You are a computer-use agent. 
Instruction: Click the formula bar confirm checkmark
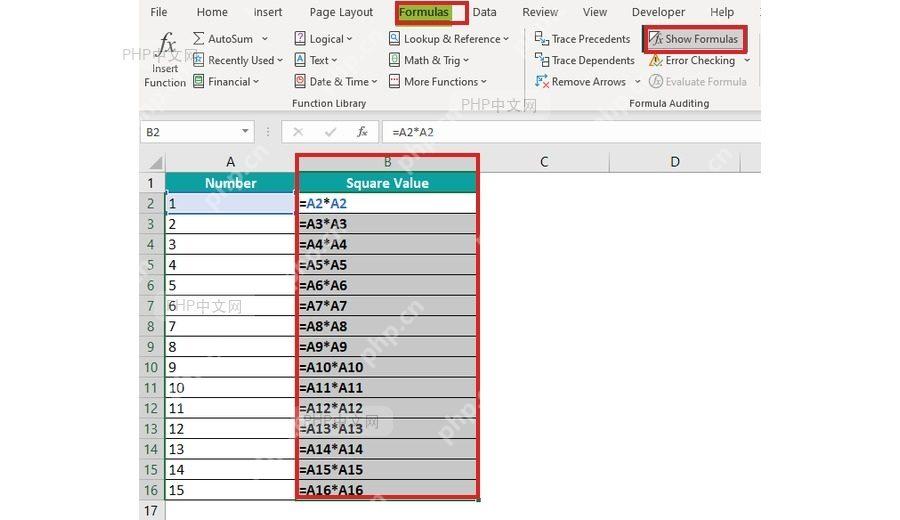pos(330,132)
